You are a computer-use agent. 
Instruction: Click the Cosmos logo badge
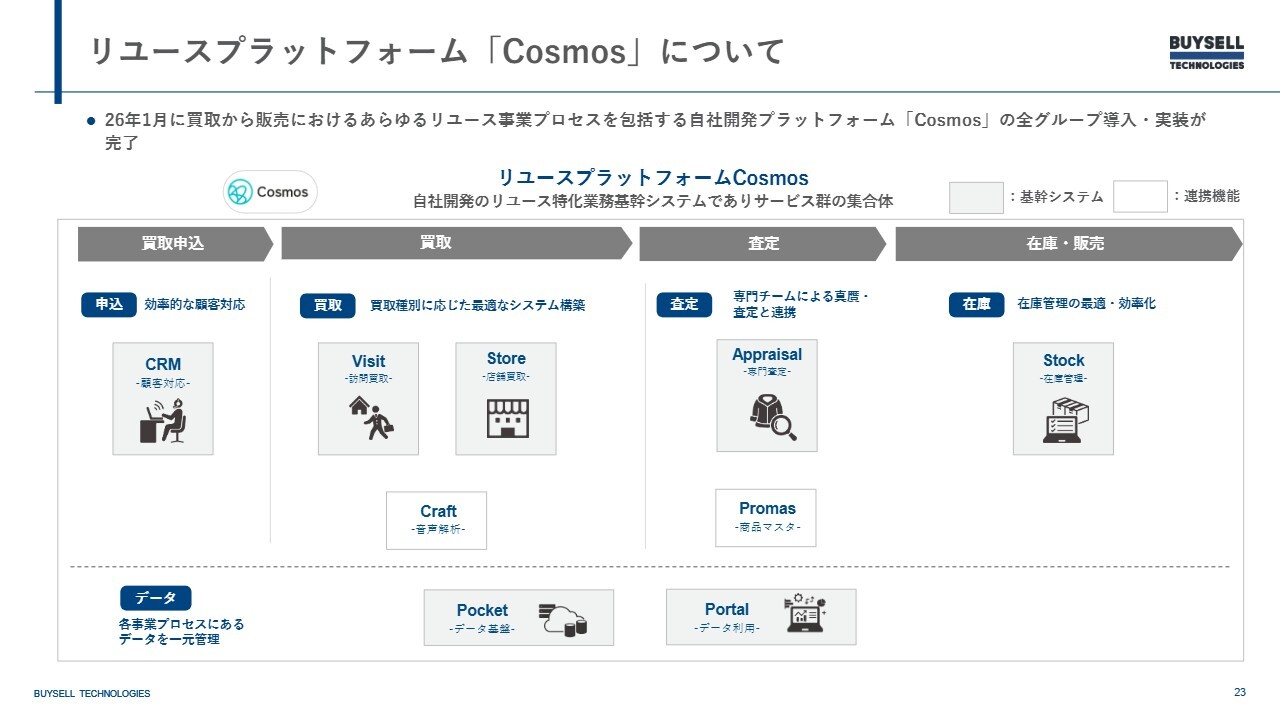(270, 192)
